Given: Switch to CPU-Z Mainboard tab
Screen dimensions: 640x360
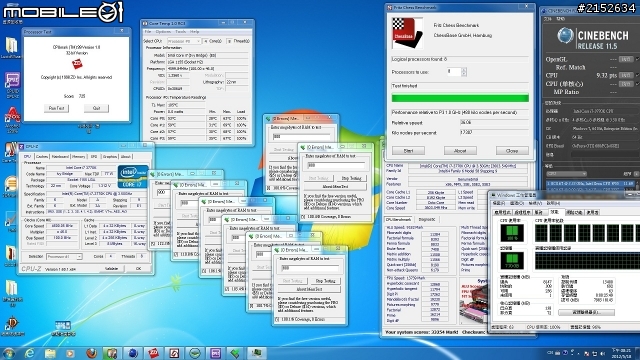Looking at the screenshot, I should tap(60, 157).
